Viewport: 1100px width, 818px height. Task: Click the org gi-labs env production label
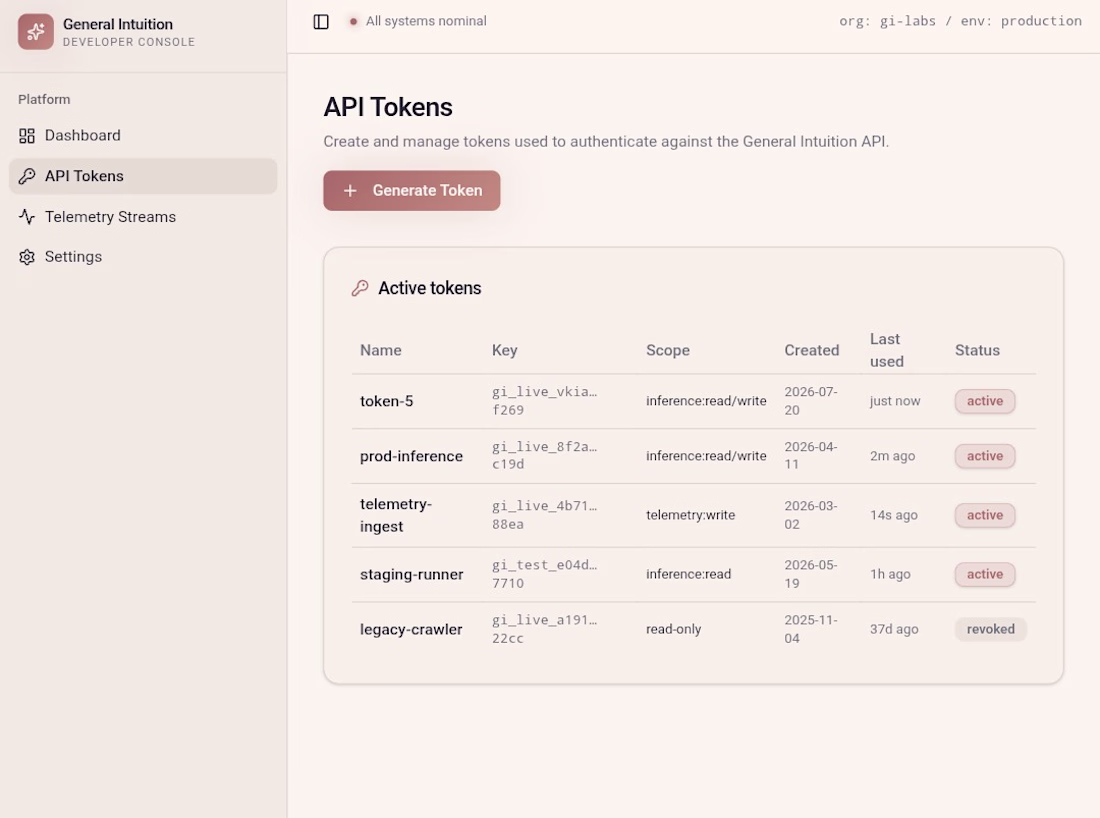point(960,21)
